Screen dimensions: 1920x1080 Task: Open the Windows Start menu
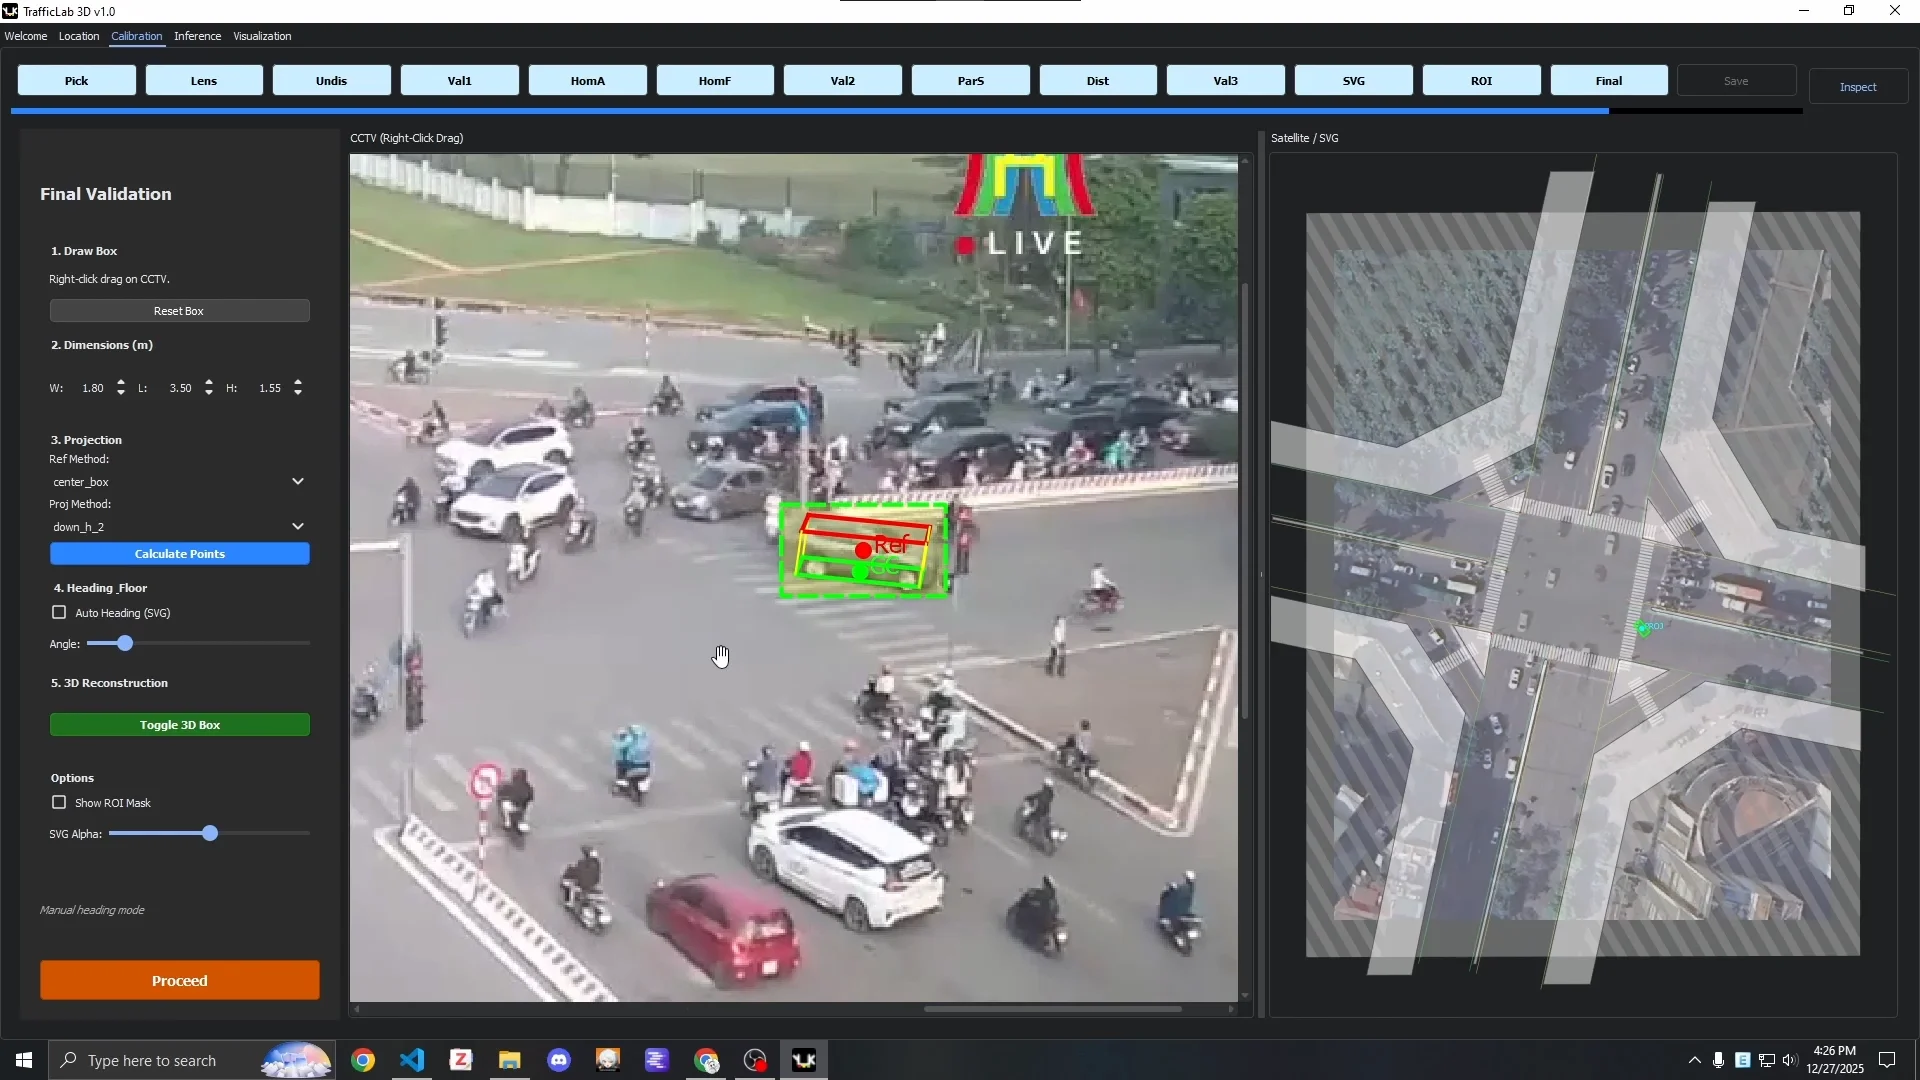pos(23,1060)
